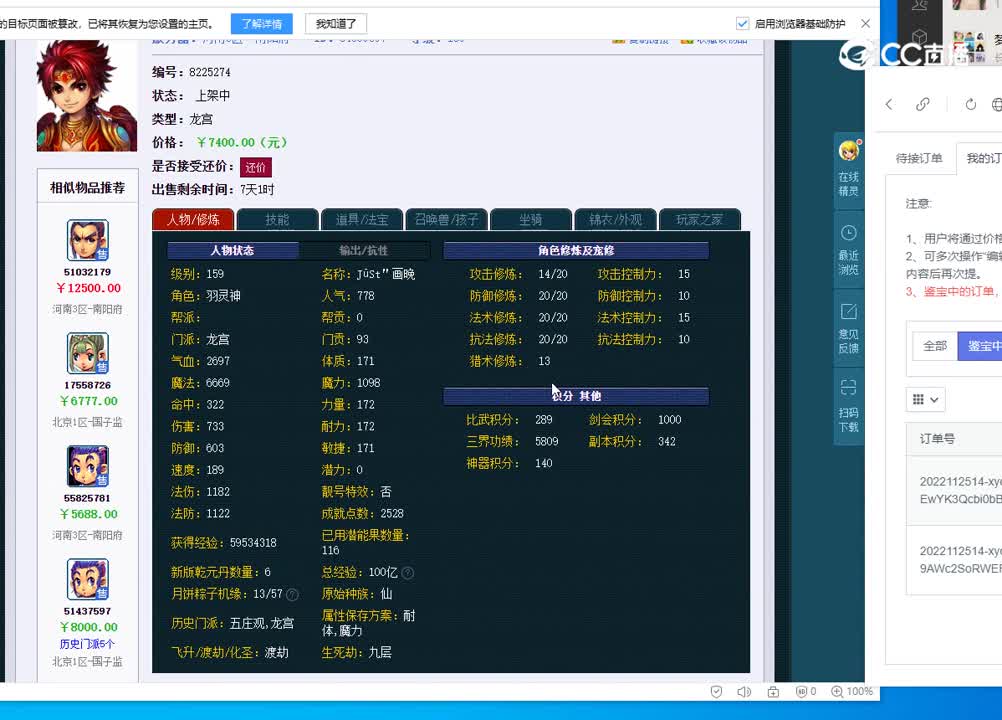Open 最近浏览 recent browsing clock icon

[x=849, y=233]
